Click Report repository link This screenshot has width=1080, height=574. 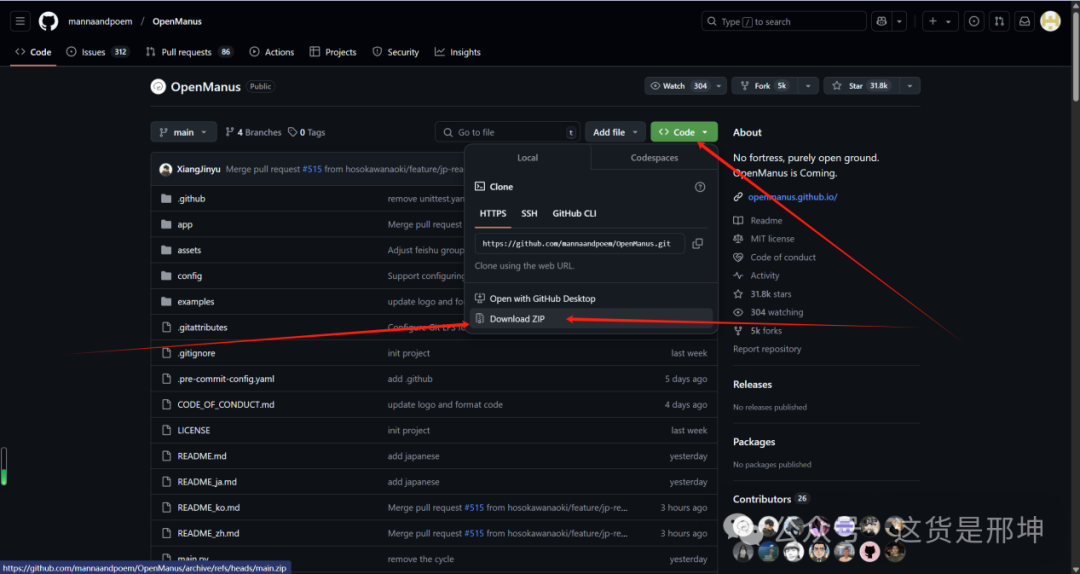pyautogui.click(x=767, y=349)
